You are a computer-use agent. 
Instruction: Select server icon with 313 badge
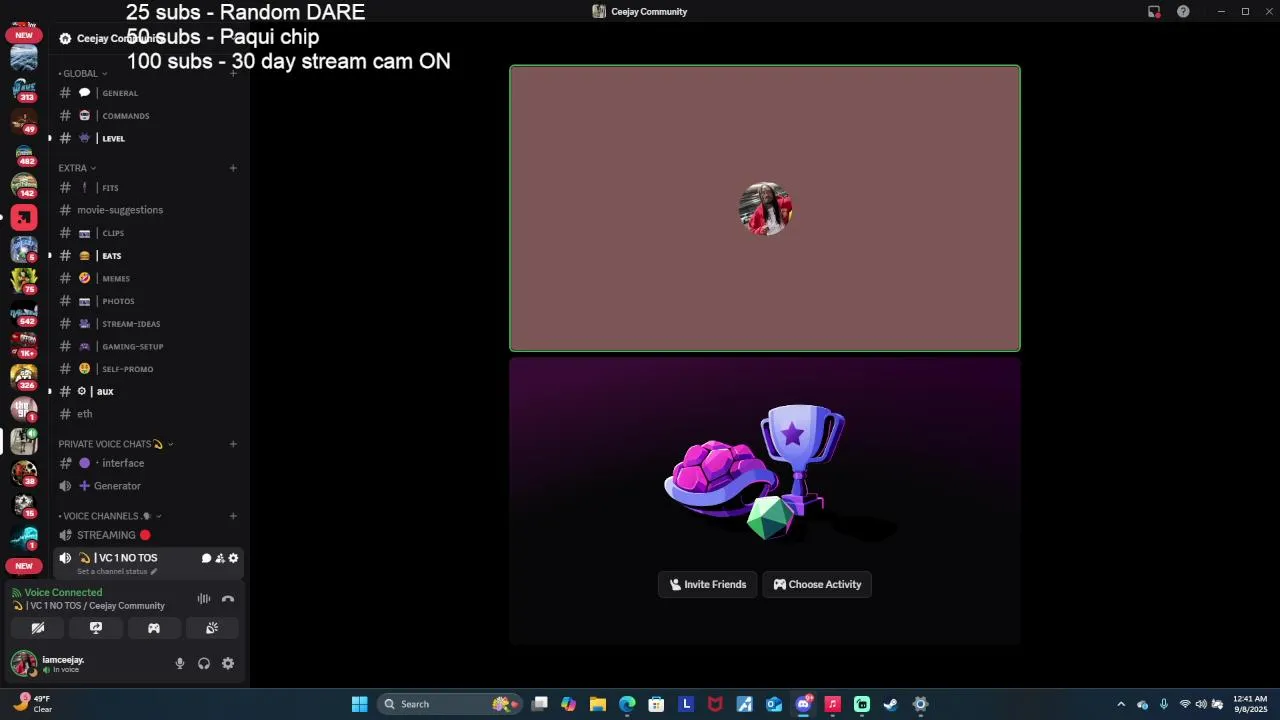(24, 89)
